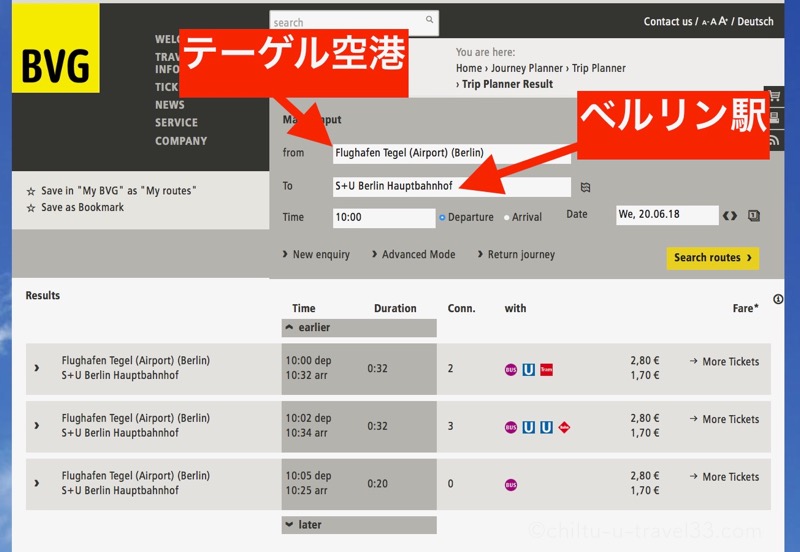Switch language to Deutsch

pos(755,21)
